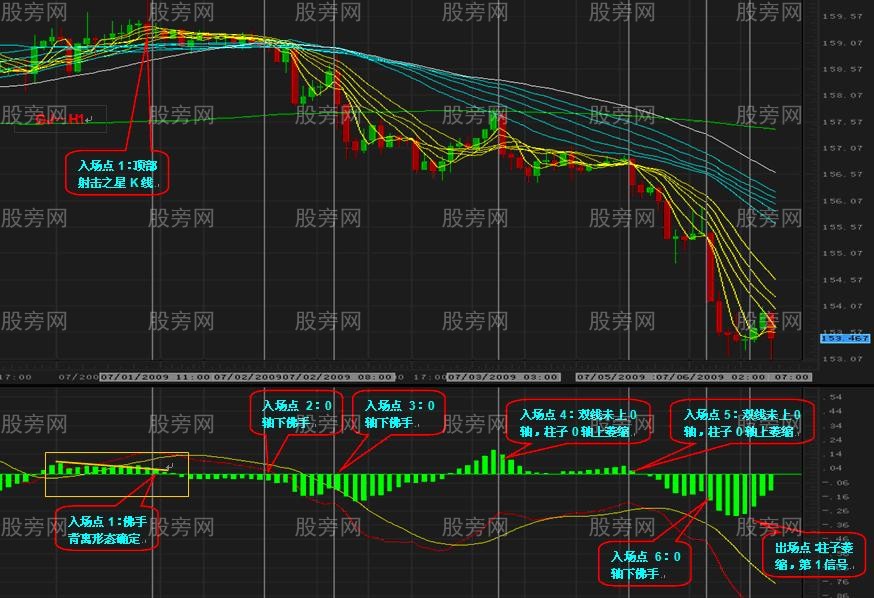Click the 158.07 price axis label

pyautogui.click(x=842, y=95)
